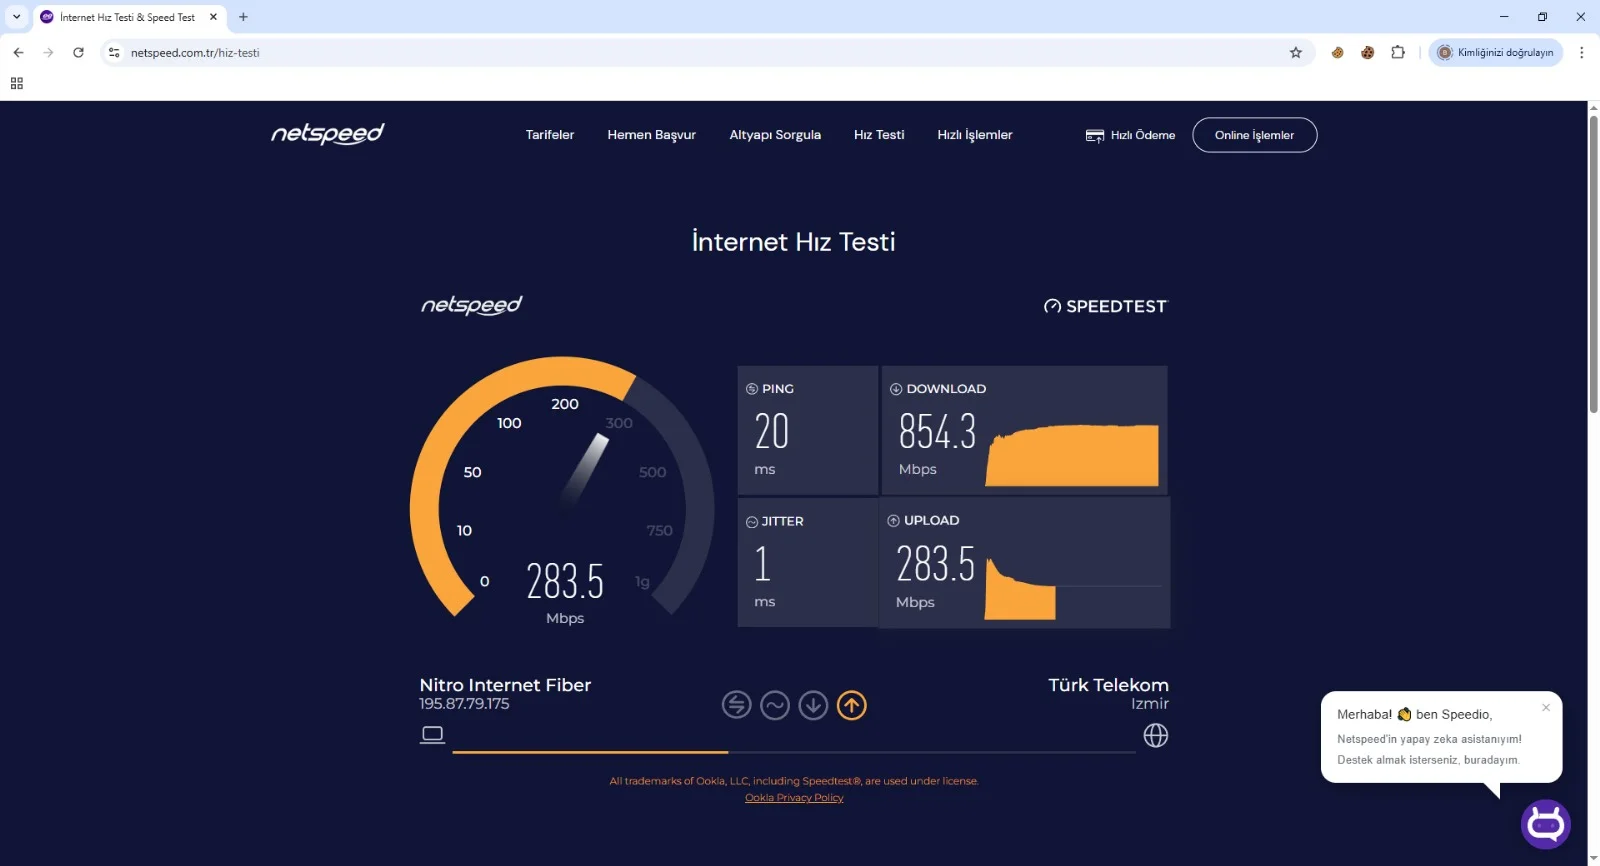Click the first cookie extension icon

click(1337, 53)
